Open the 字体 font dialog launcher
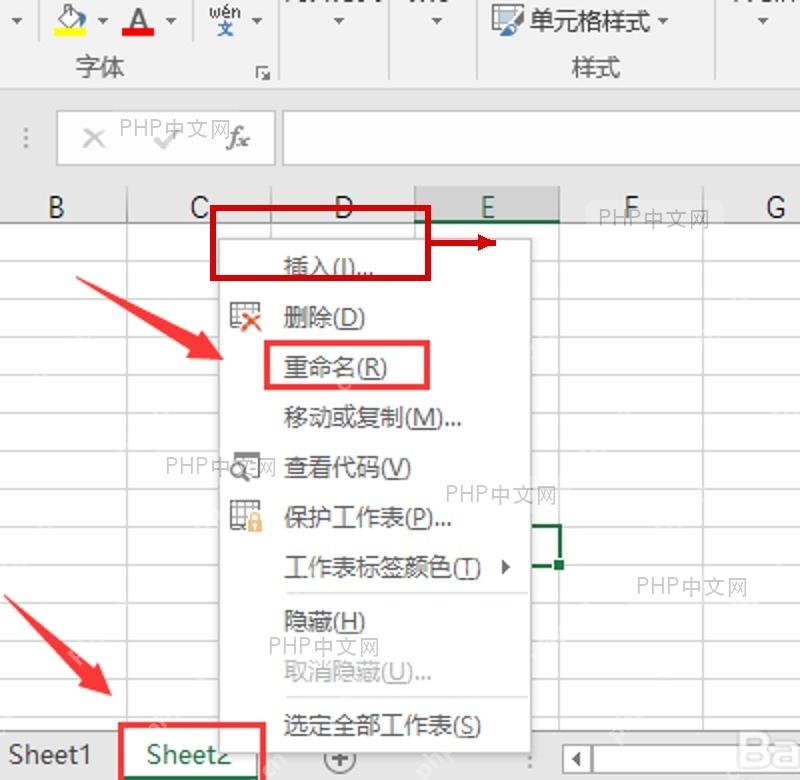Screen dimensions: 800x780 263,73
